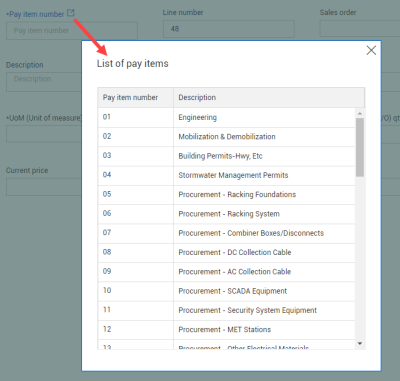Open the pay item lookup icon
The width and height of the screenshot is (400, 381).
[x=71, y=13]
